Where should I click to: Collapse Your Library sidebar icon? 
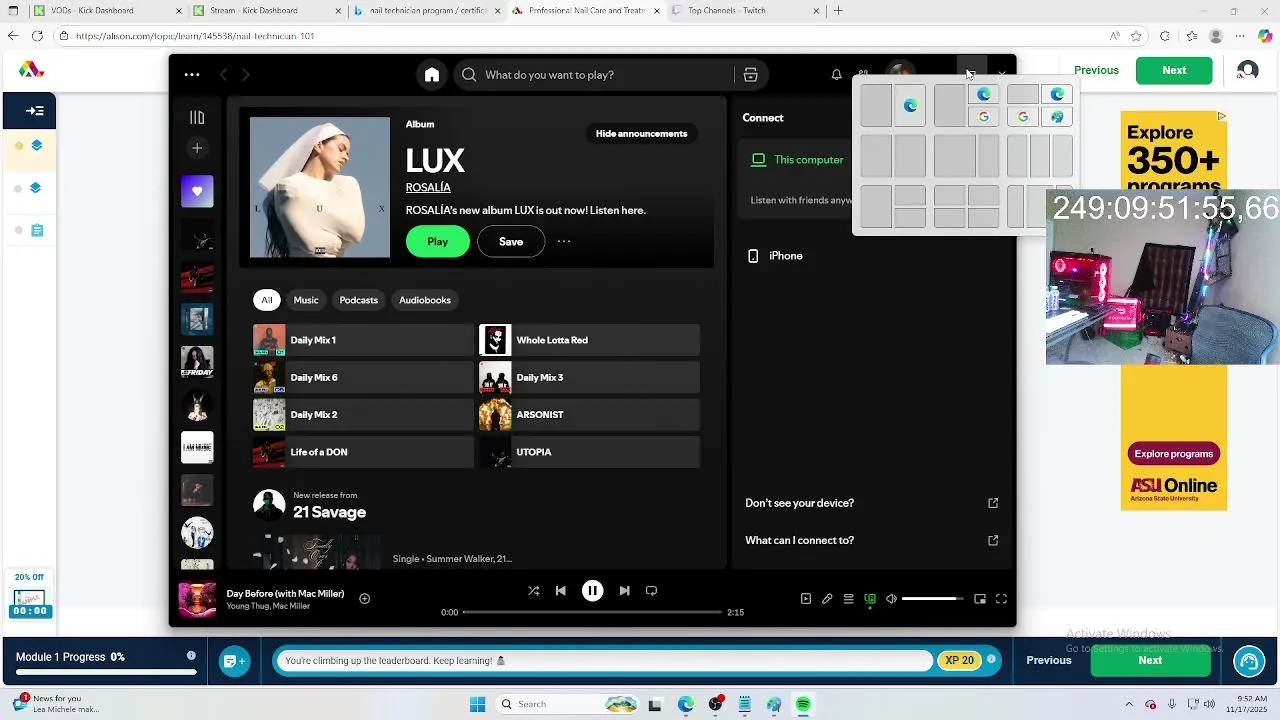coord(197,117)
